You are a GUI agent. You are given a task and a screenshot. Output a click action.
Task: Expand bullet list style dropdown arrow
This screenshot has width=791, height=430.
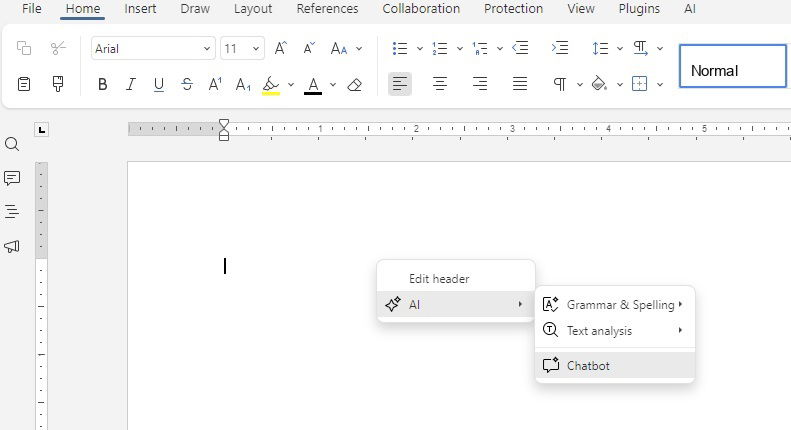(420, 49)
